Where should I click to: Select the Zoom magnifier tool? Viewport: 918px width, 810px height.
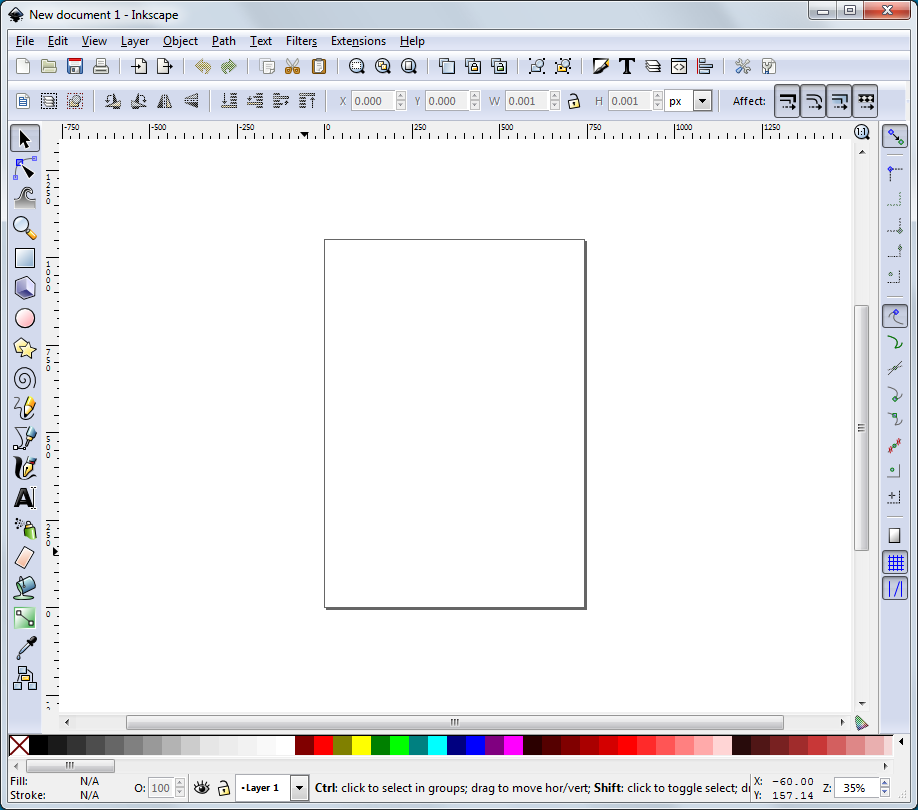pyautogui.click(x=25, y=228)
